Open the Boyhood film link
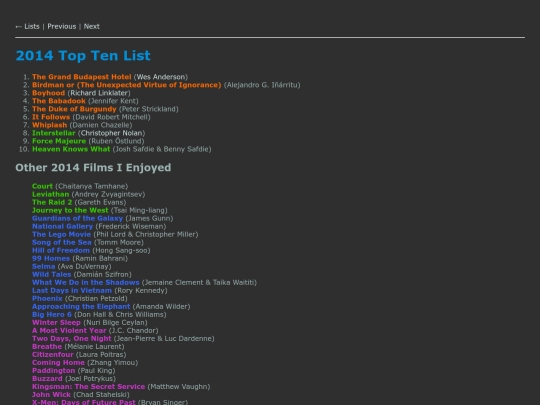 point(49,93)
